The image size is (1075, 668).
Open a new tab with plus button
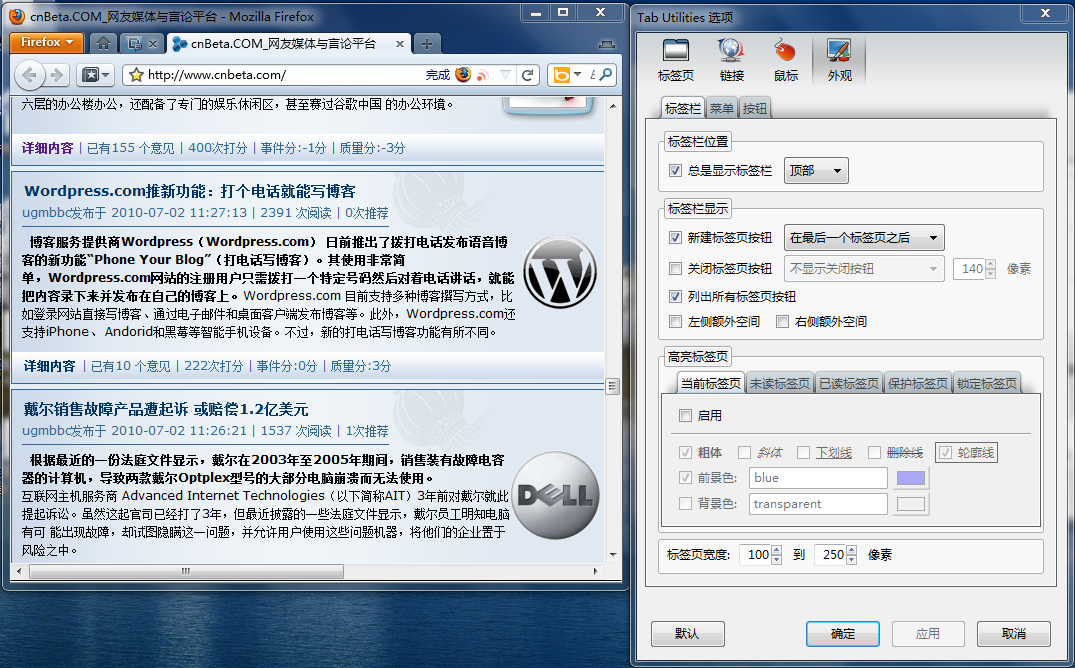click(x=426, y=44)
